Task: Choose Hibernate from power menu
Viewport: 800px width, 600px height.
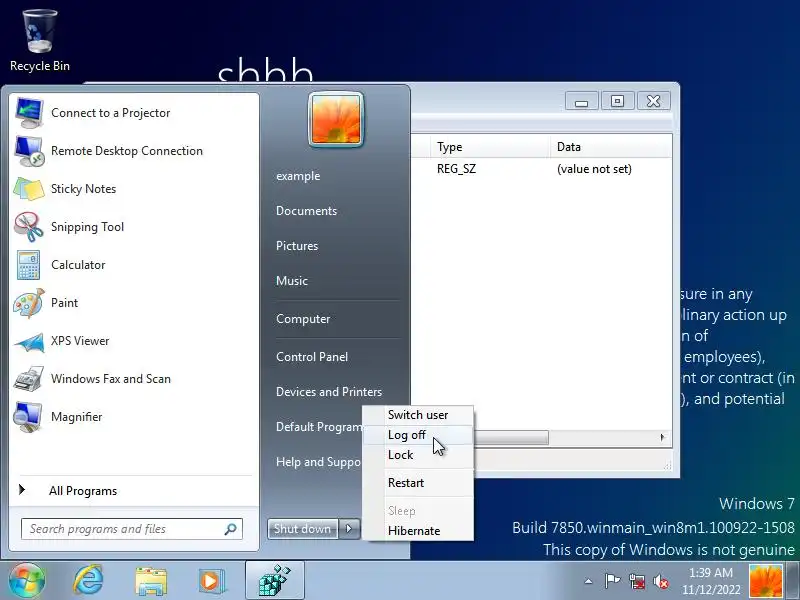Action: tap(418, 531)
